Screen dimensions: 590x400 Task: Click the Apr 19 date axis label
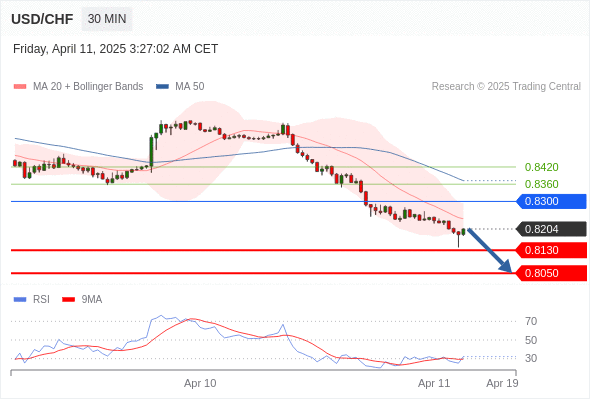[502, 383]
